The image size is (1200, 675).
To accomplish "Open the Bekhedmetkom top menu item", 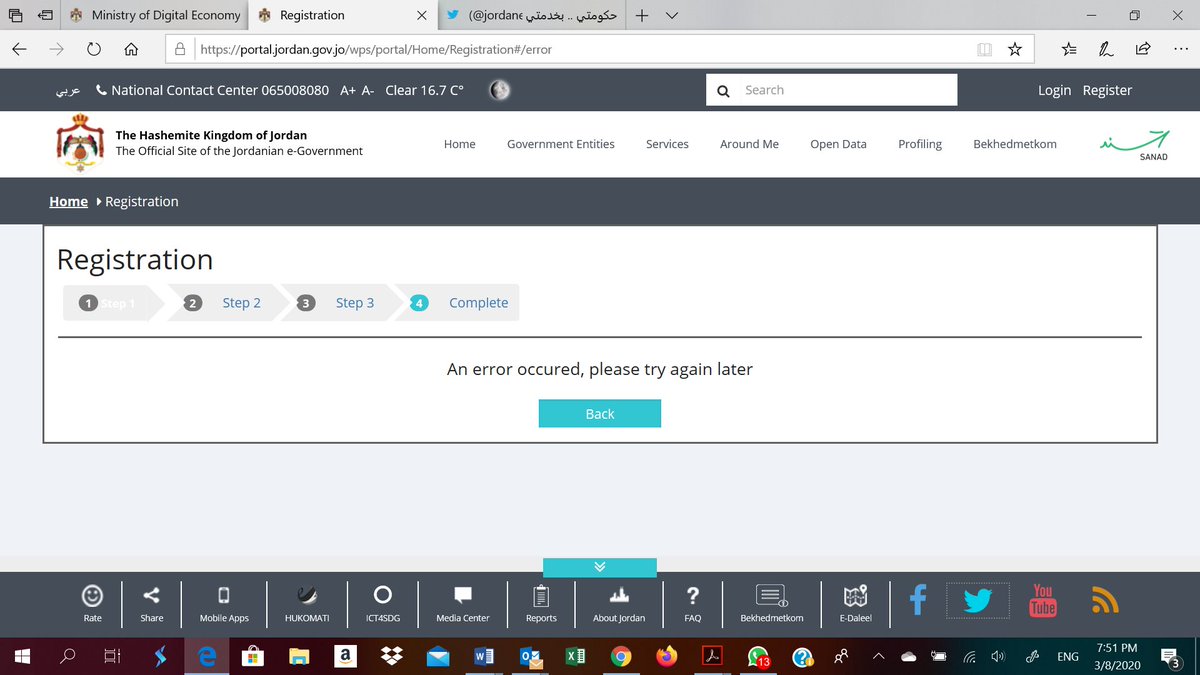I will pos(1015,144).
